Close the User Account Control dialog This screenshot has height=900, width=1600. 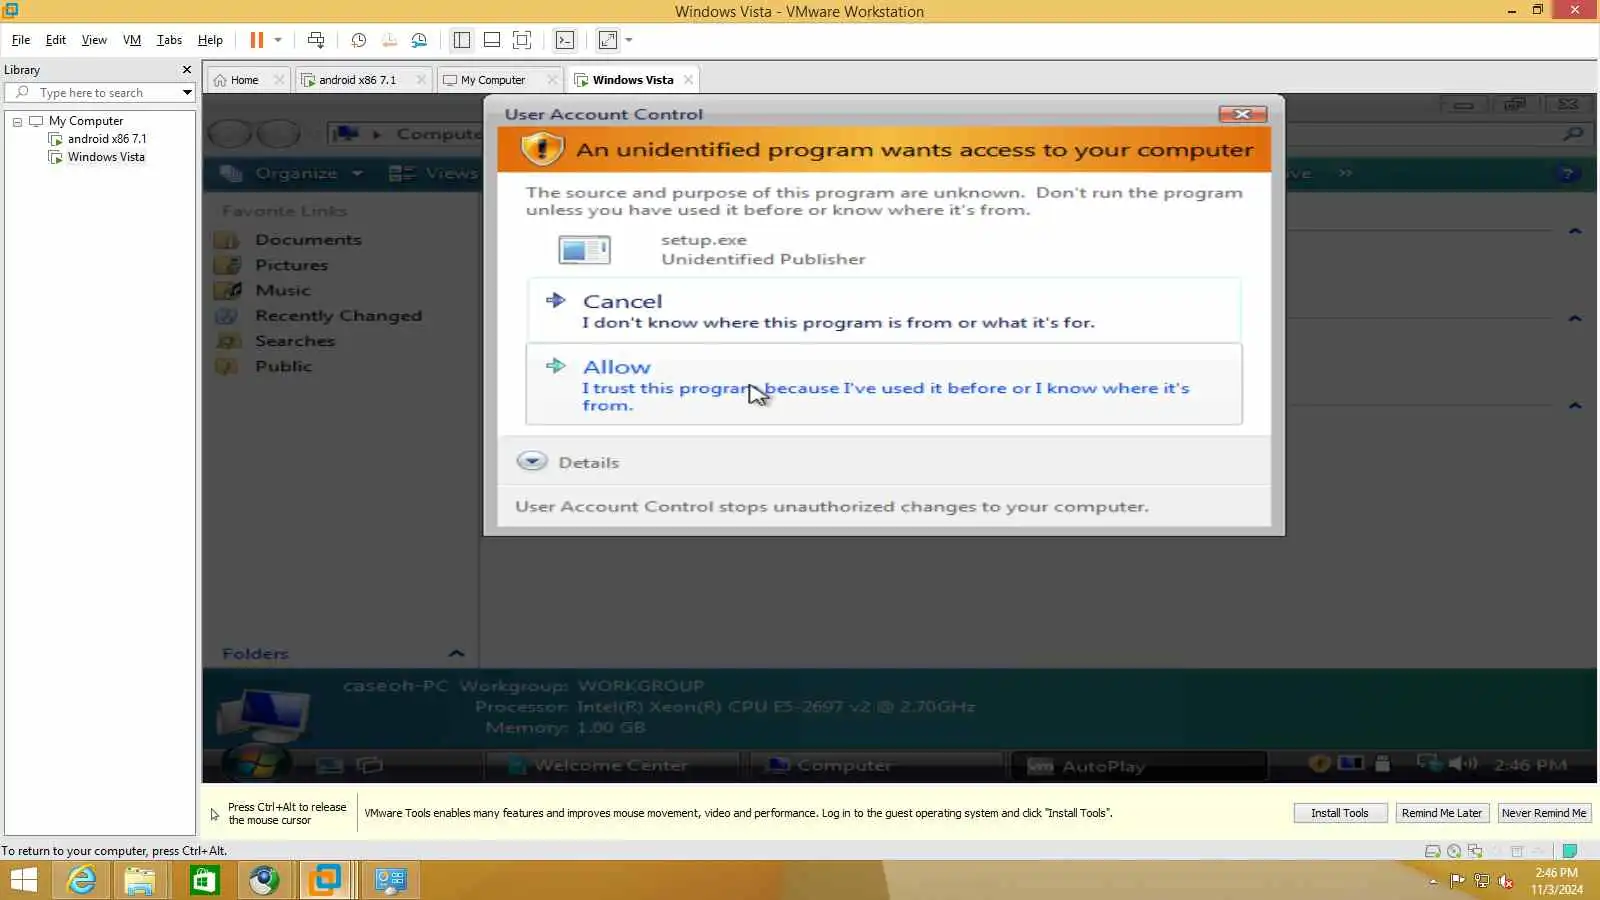click(1243, 114)
